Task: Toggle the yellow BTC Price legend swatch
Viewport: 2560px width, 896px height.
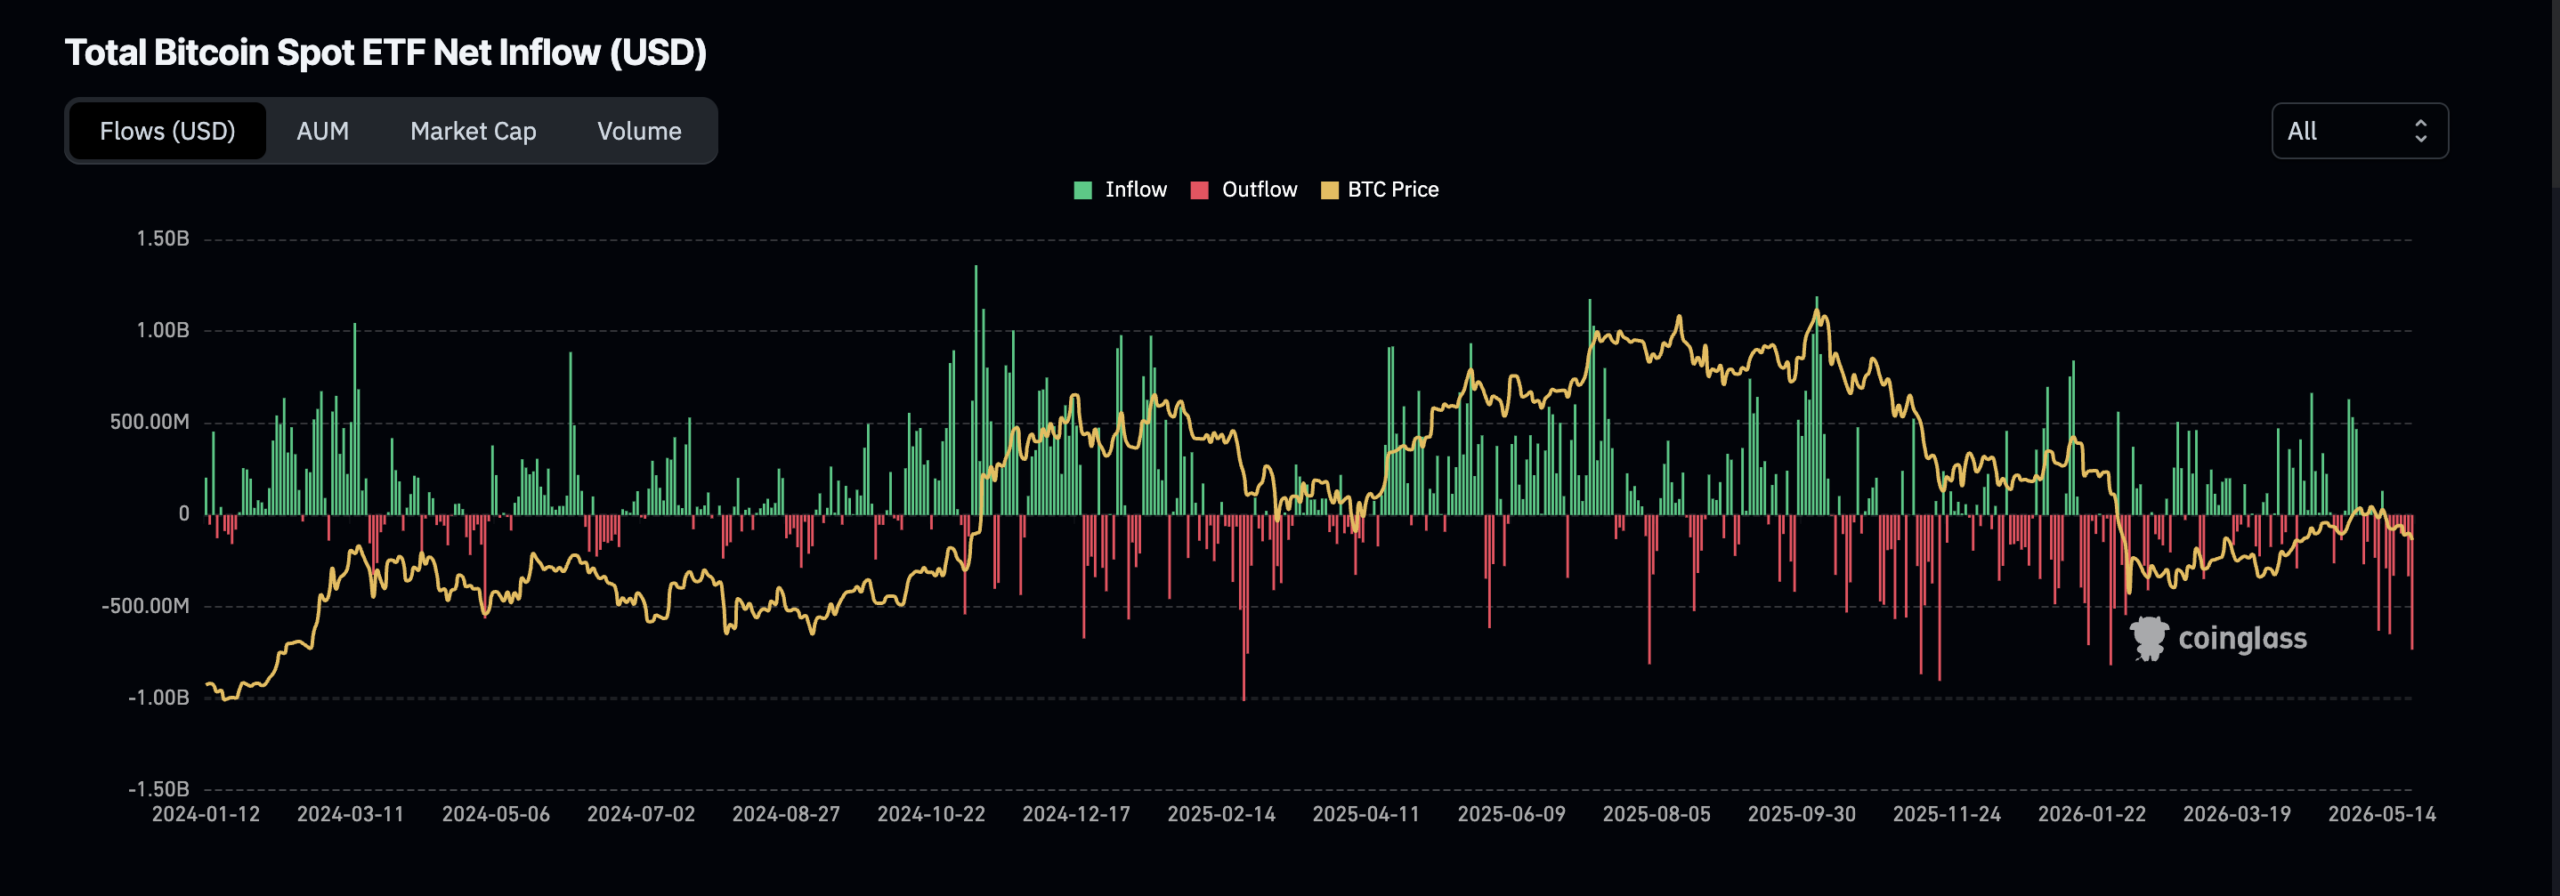Action: [1329, 190]
